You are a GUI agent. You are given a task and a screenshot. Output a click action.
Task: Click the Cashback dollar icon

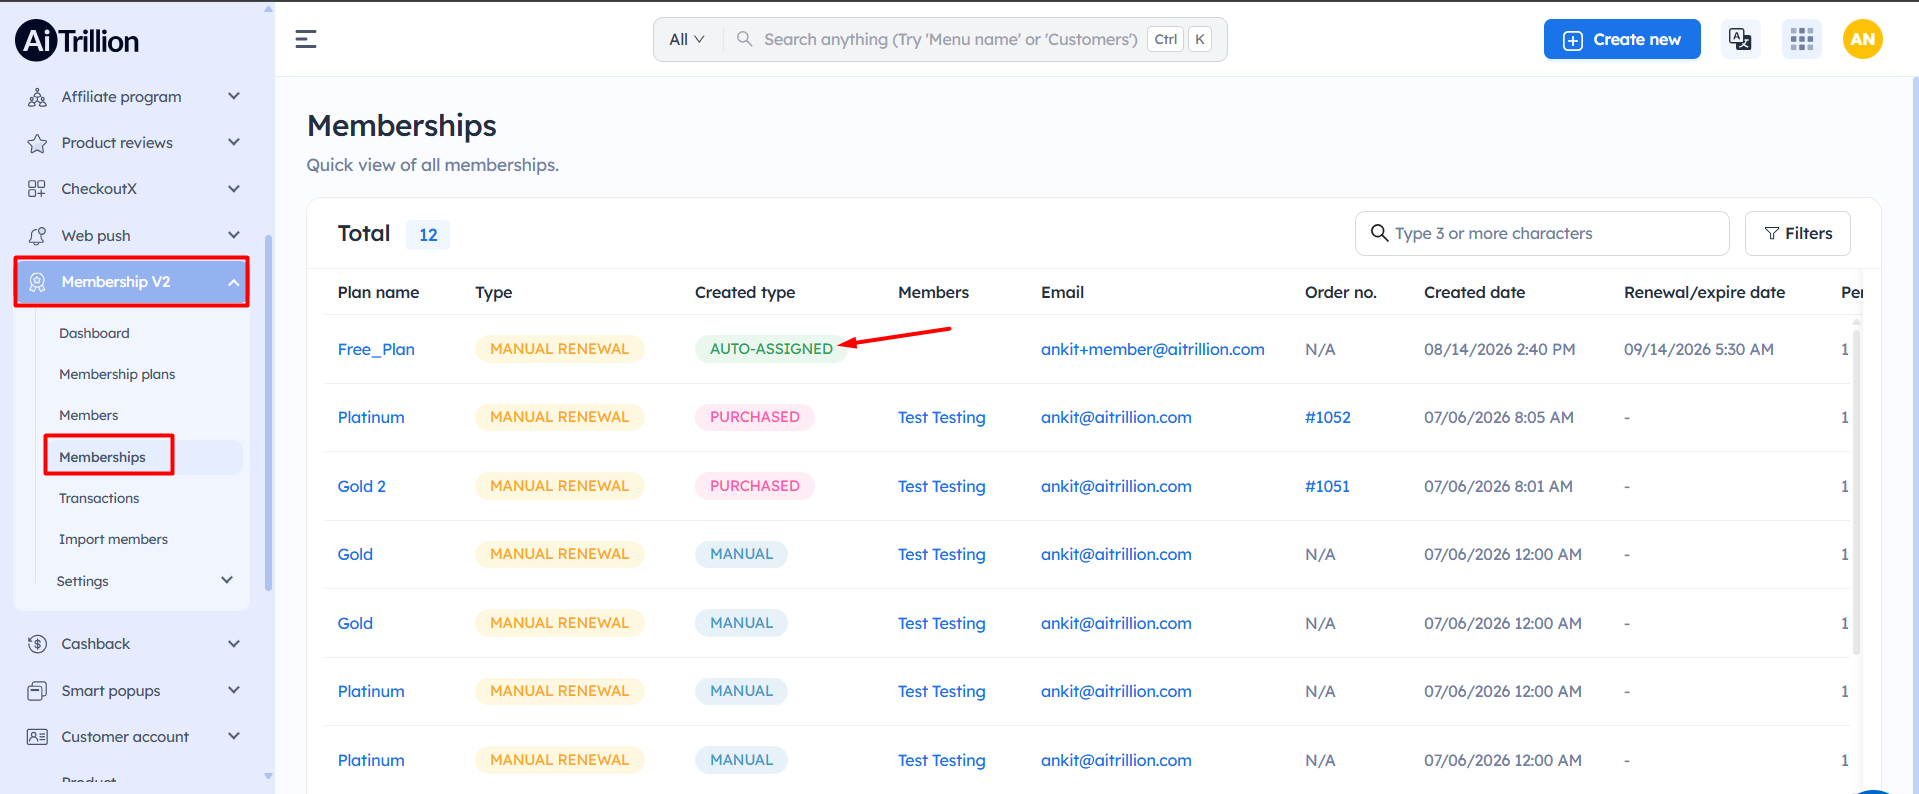[x=37, y=644]
